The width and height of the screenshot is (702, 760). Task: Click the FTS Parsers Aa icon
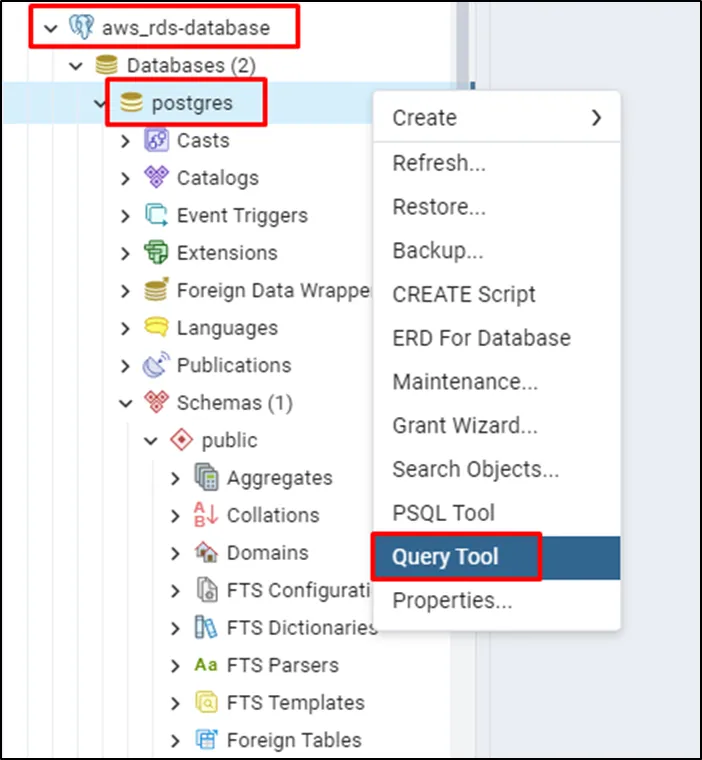[x=206, y=665]
